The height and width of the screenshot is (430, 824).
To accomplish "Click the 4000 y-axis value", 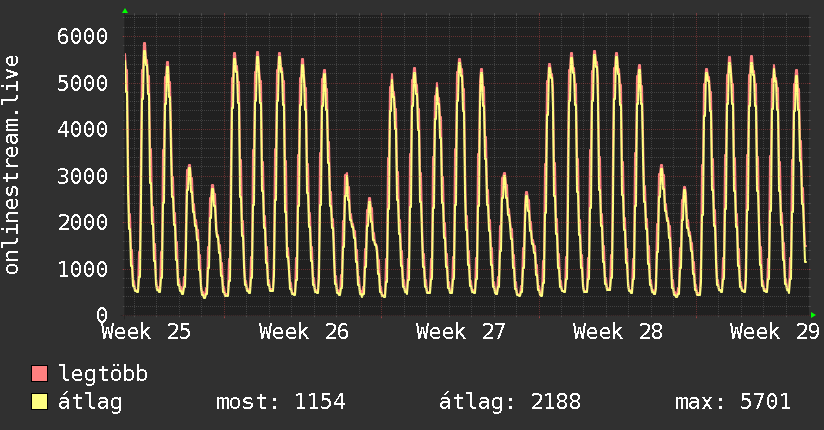I will 83,129.
